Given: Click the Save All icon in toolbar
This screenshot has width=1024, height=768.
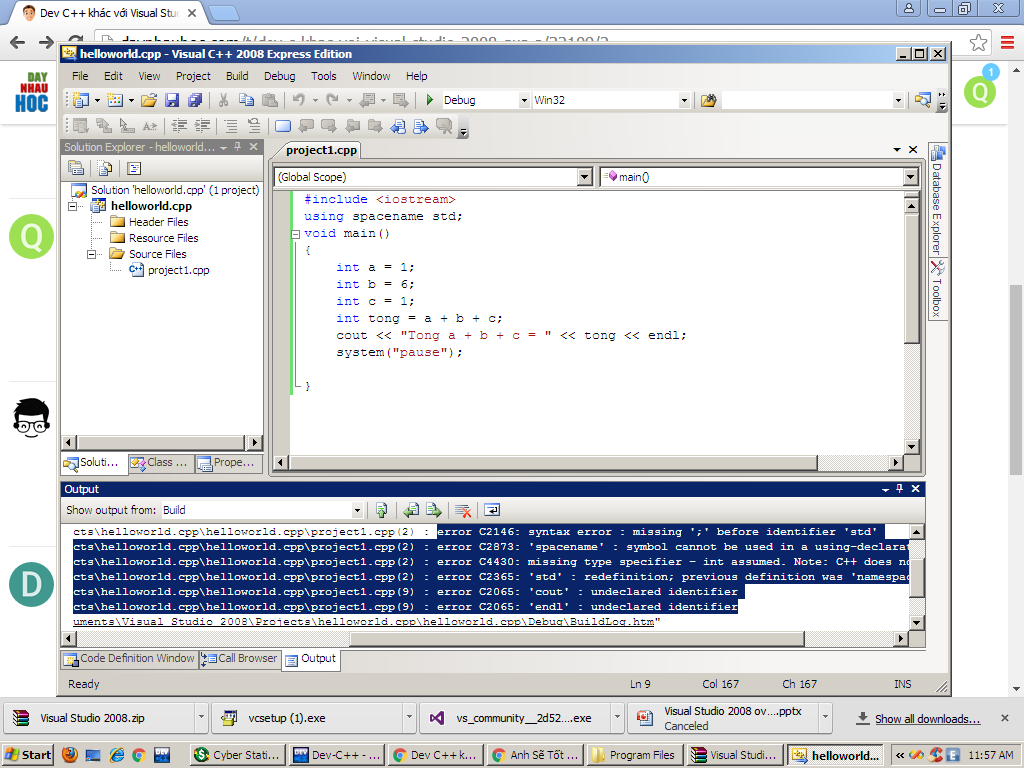Looking at the screenshot, I should [194, 100].
